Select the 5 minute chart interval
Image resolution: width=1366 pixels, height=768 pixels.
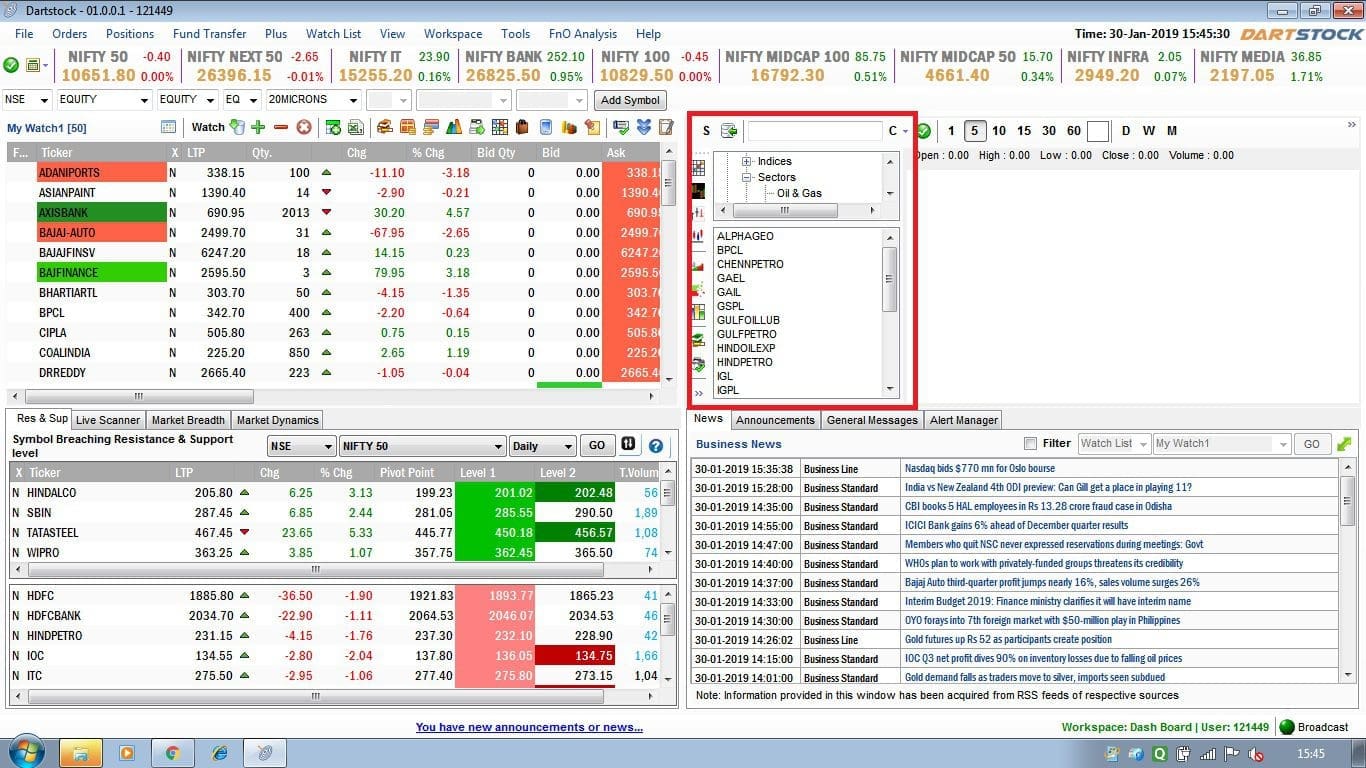click(975, 131)
